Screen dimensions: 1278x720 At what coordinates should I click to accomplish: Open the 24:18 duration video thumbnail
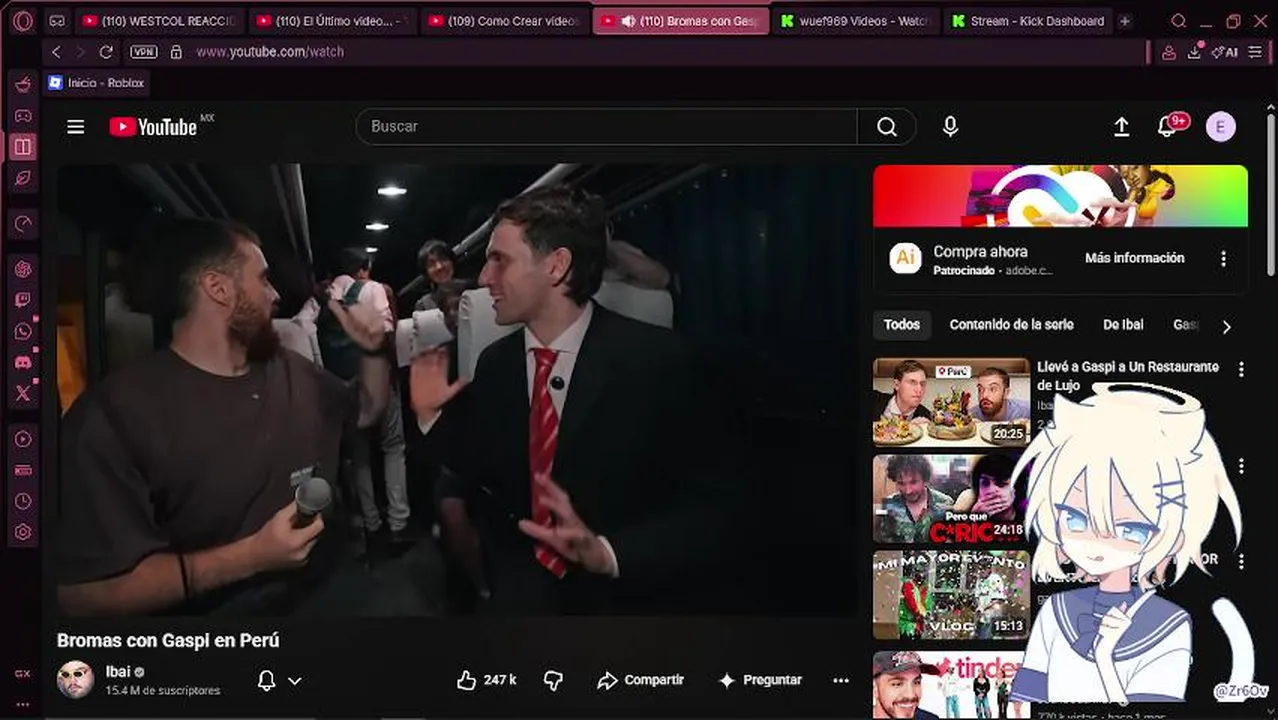[951, 499]
